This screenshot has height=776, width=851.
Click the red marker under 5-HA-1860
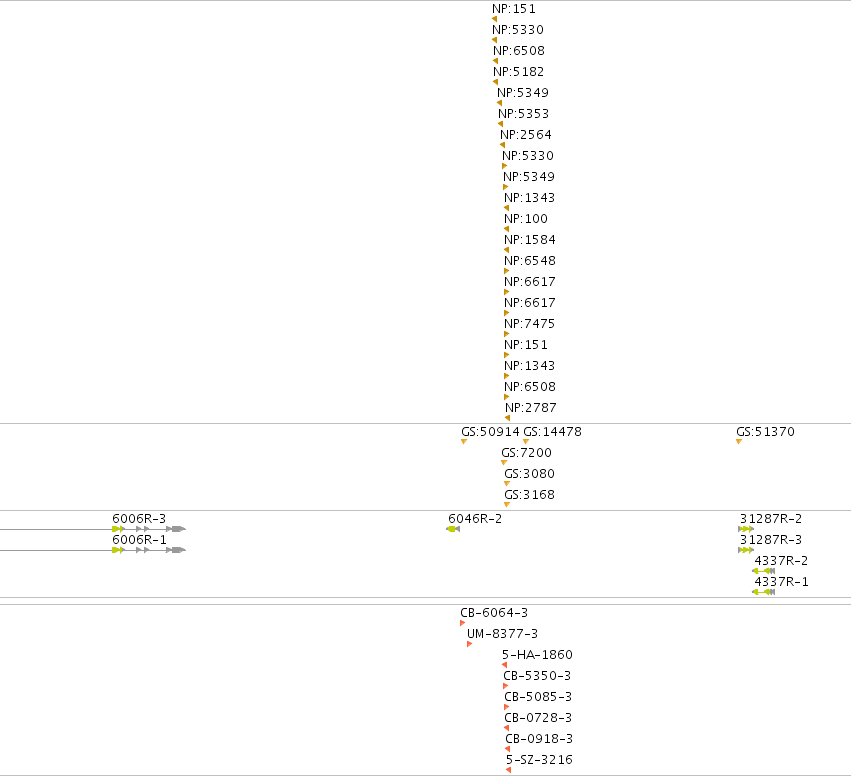coord(505,665)
